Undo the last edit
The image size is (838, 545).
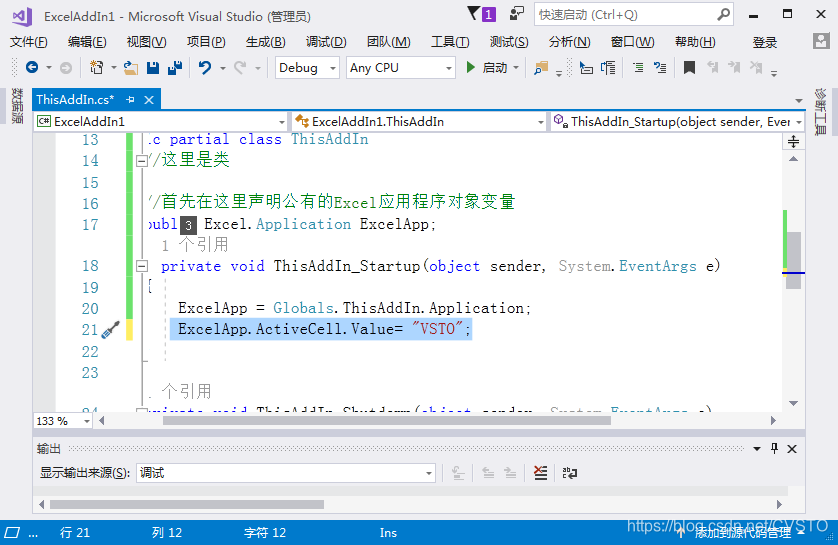tap(205, 67)
